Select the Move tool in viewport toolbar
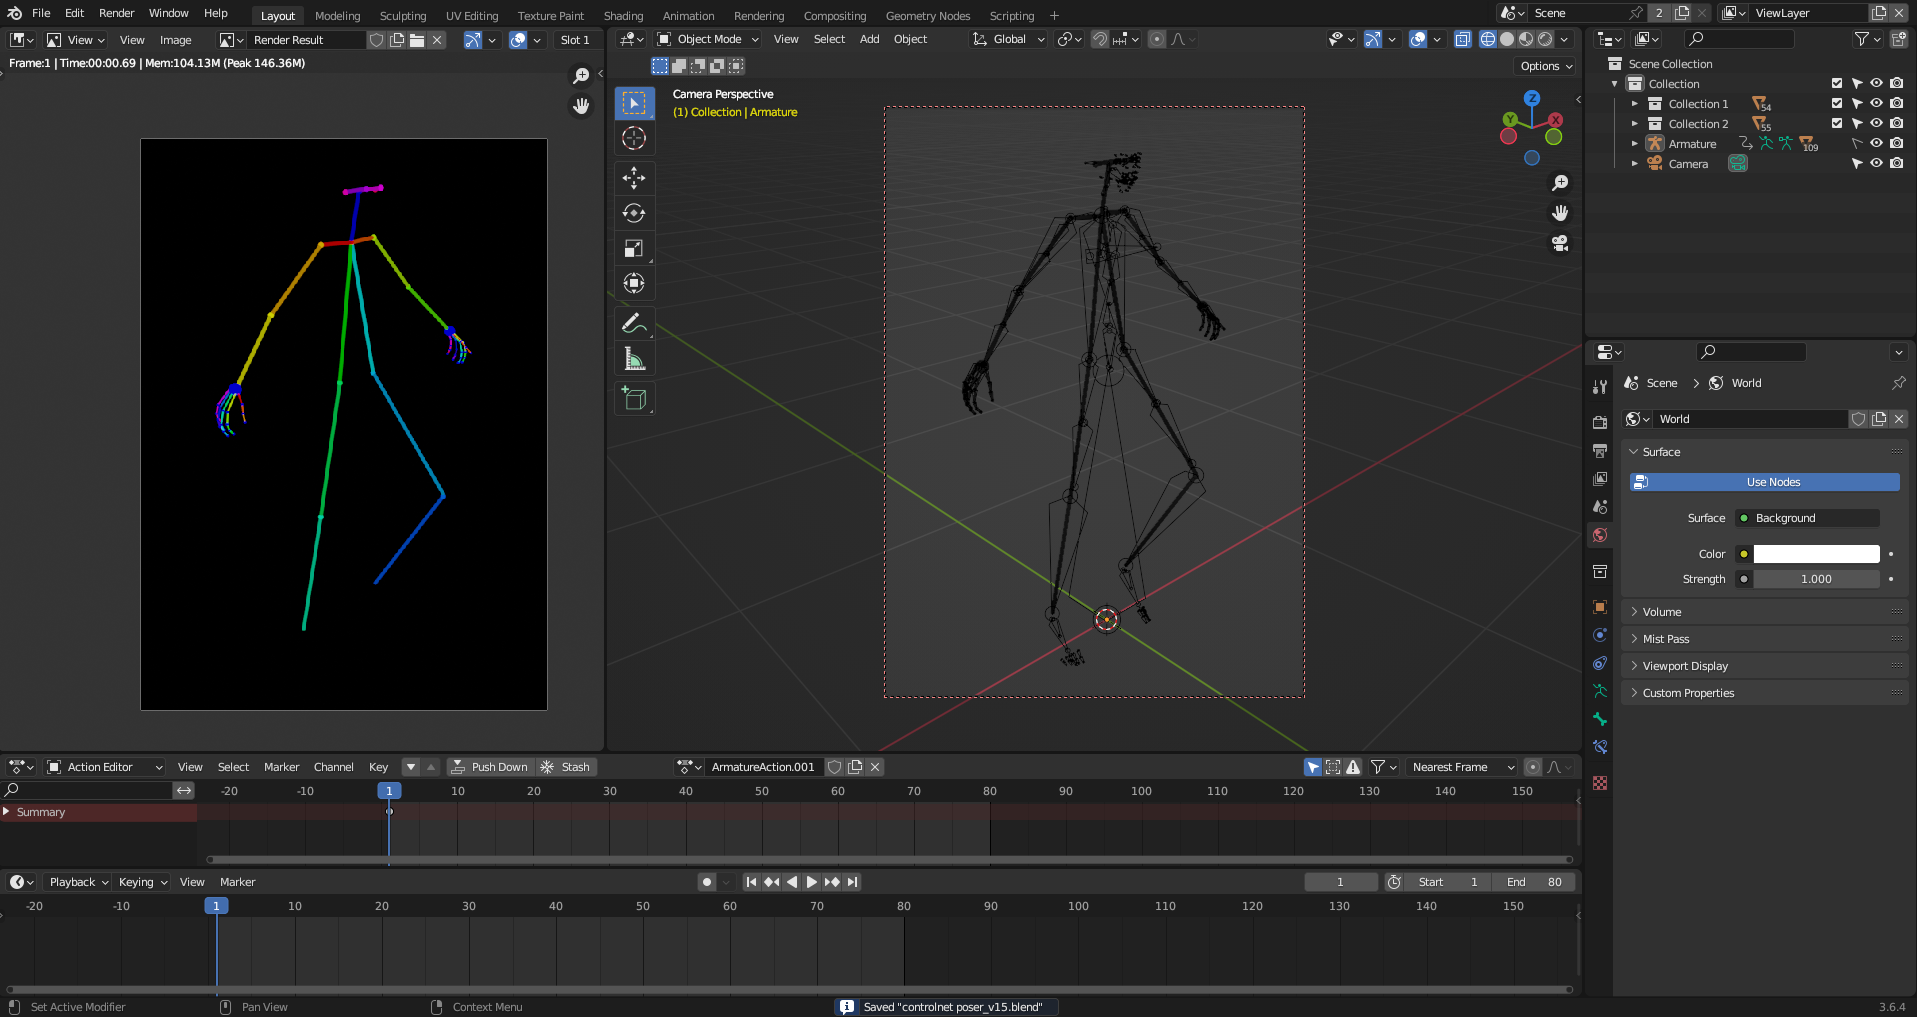 634,178
